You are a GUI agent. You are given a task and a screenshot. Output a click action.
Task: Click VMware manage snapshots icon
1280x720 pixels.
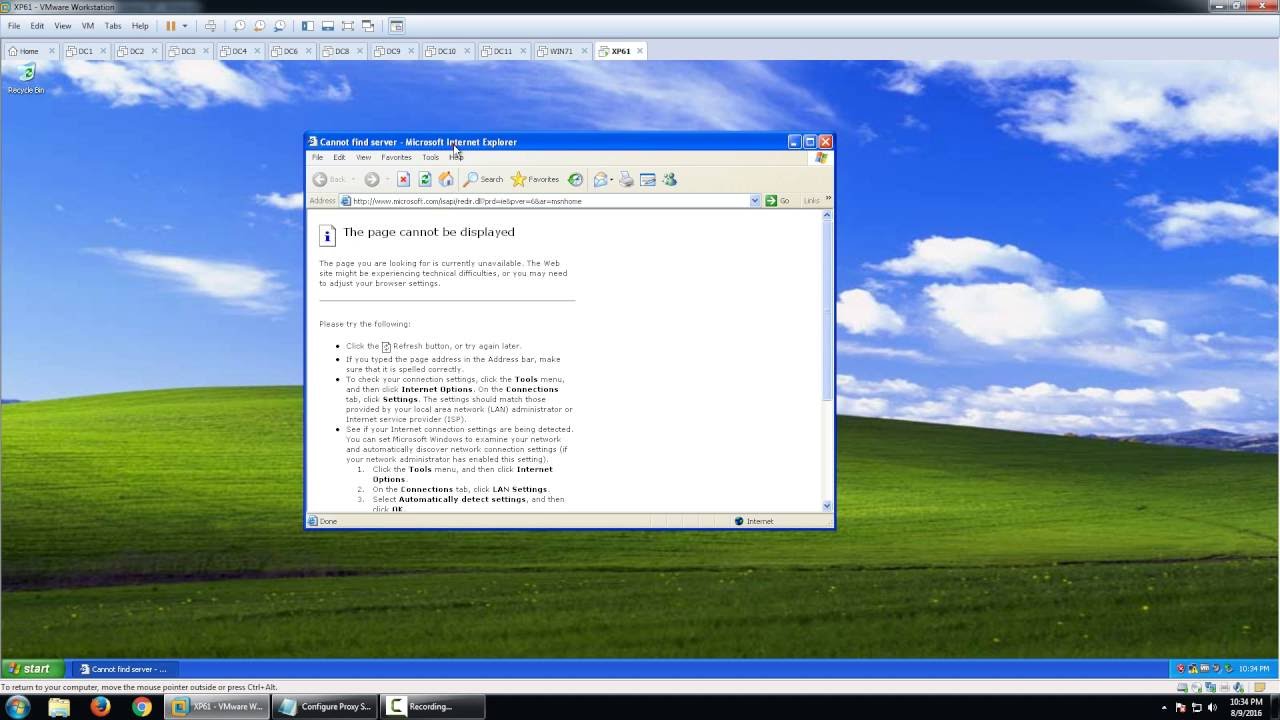pos(279,26)
